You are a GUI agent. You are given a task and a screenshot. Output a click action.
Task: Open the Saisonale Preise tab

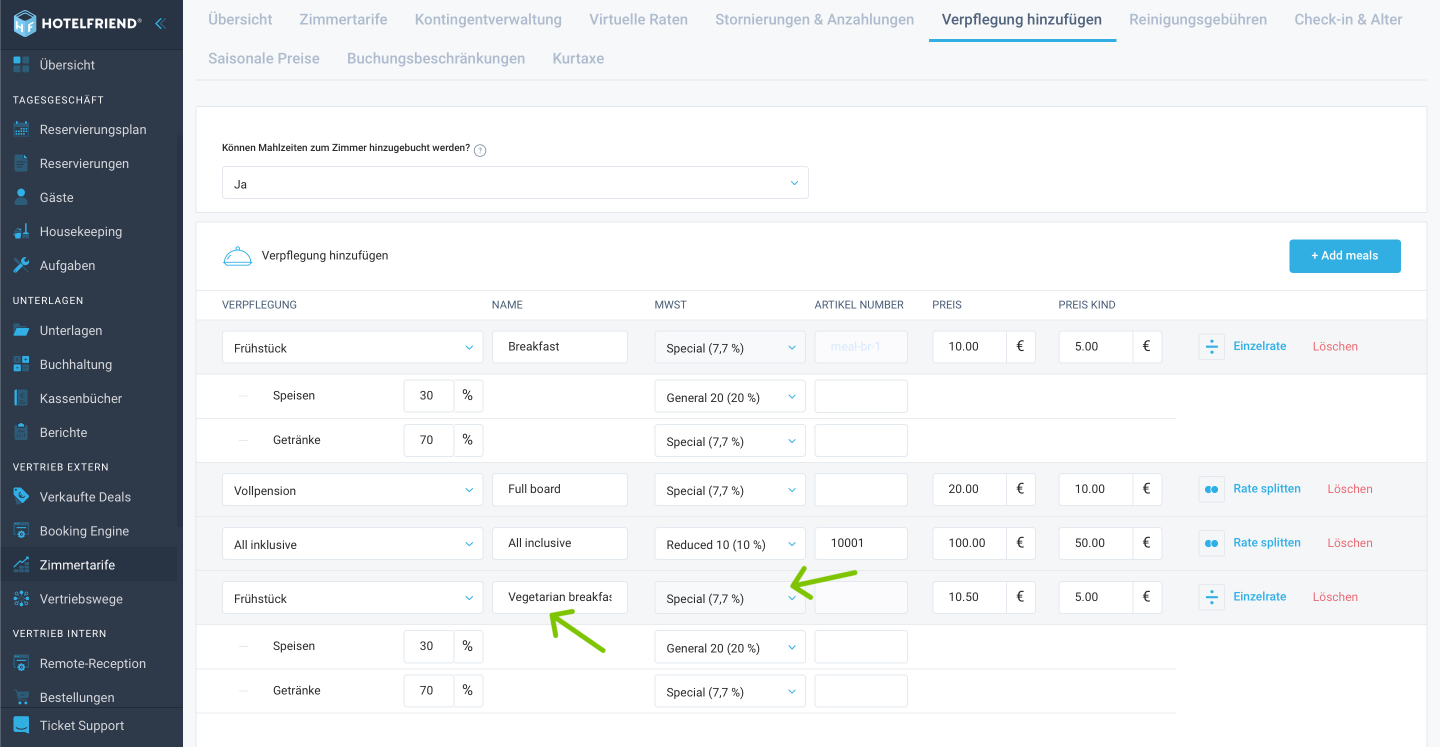pos(264,59)
